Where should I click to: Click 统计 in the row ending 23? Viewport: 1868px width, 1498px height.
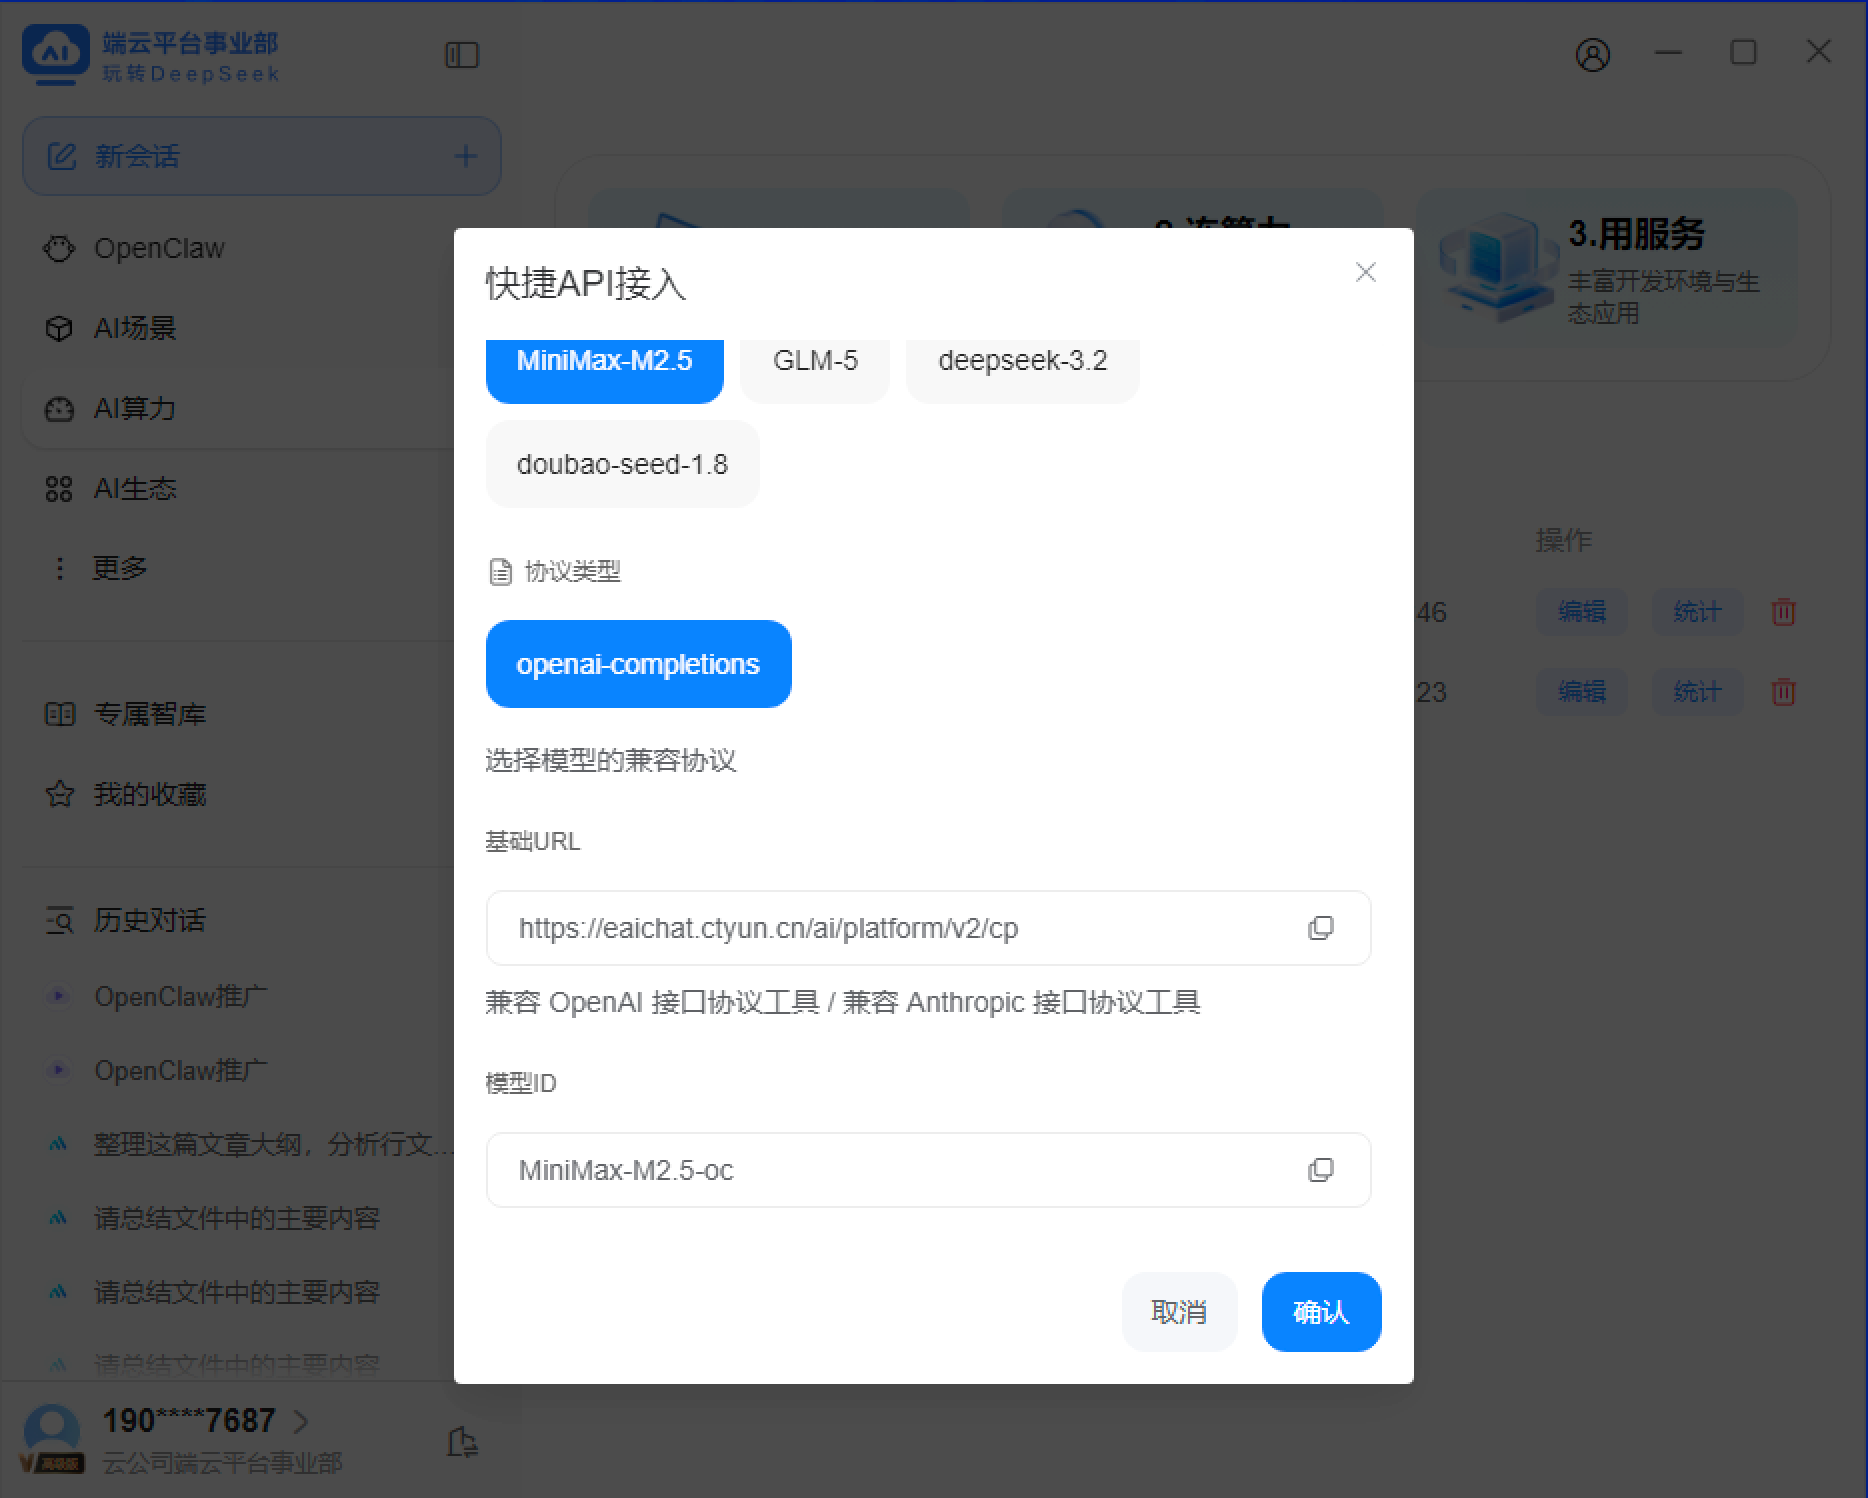1697,692
